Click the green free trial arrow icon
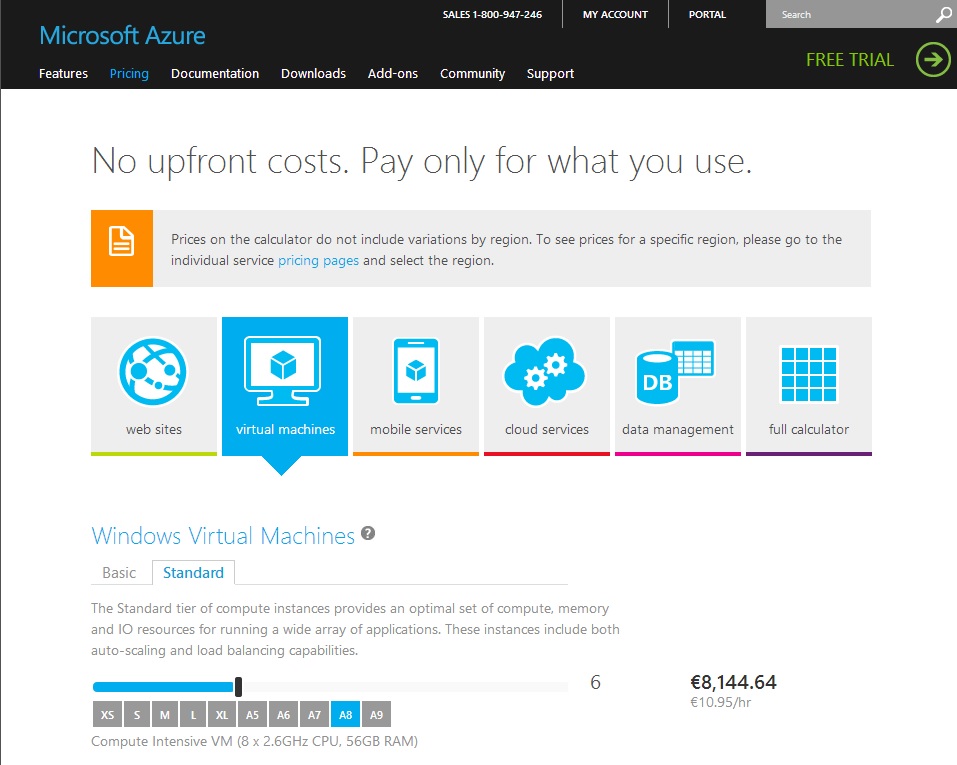 [933, 59]
